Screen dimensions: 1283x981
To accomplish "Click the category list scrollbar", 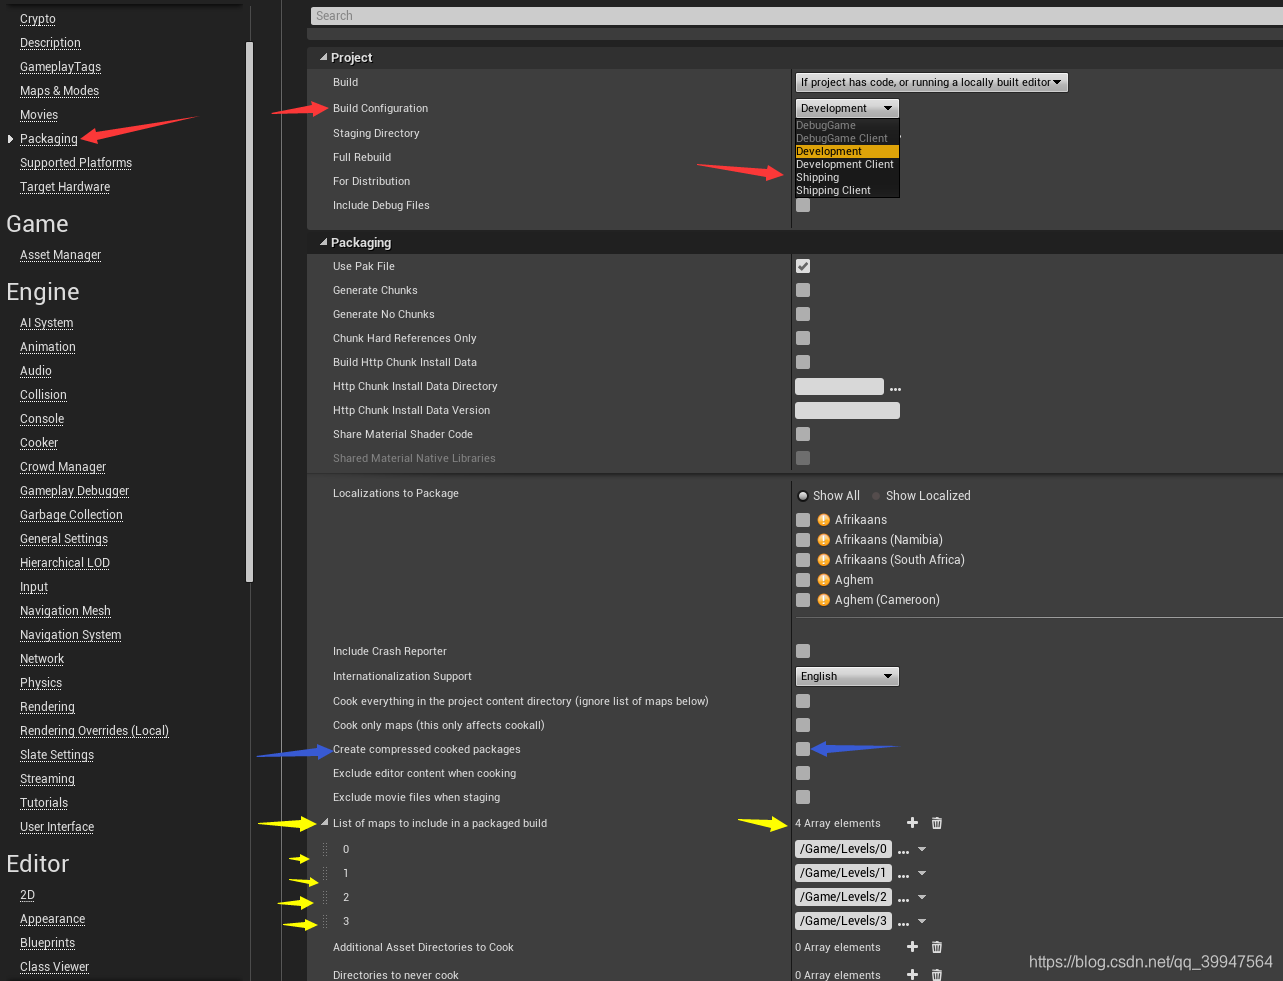I will click(x=249, y=310).
